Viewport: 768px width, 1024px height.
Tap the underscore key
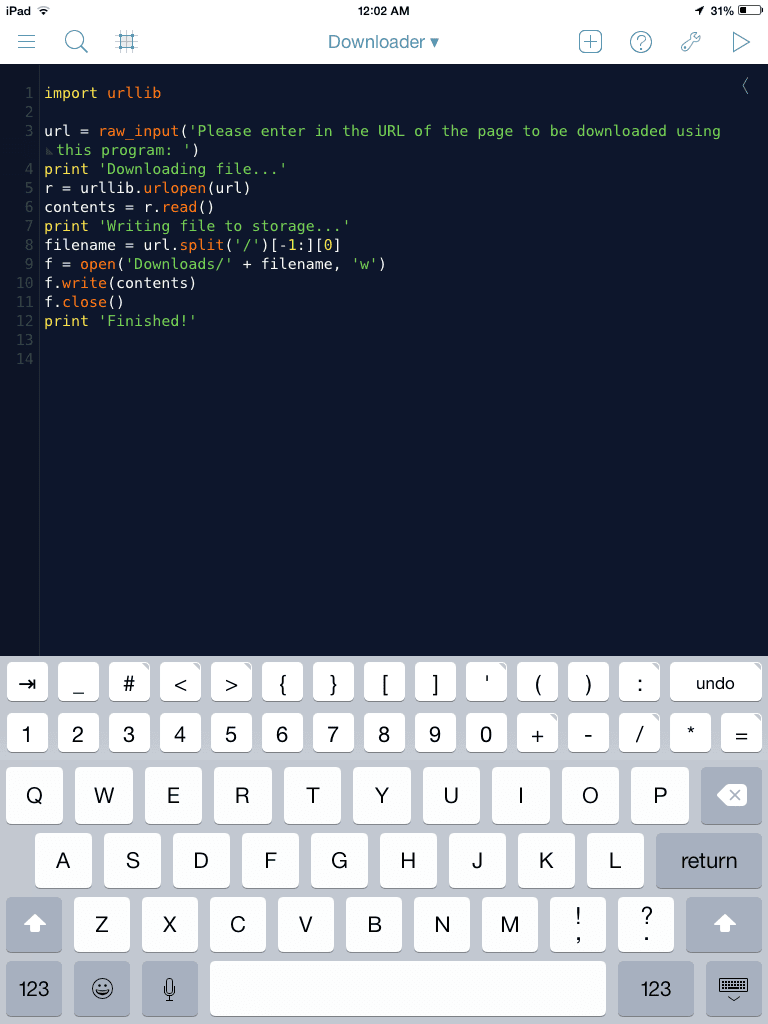click(x=78, y=682)
